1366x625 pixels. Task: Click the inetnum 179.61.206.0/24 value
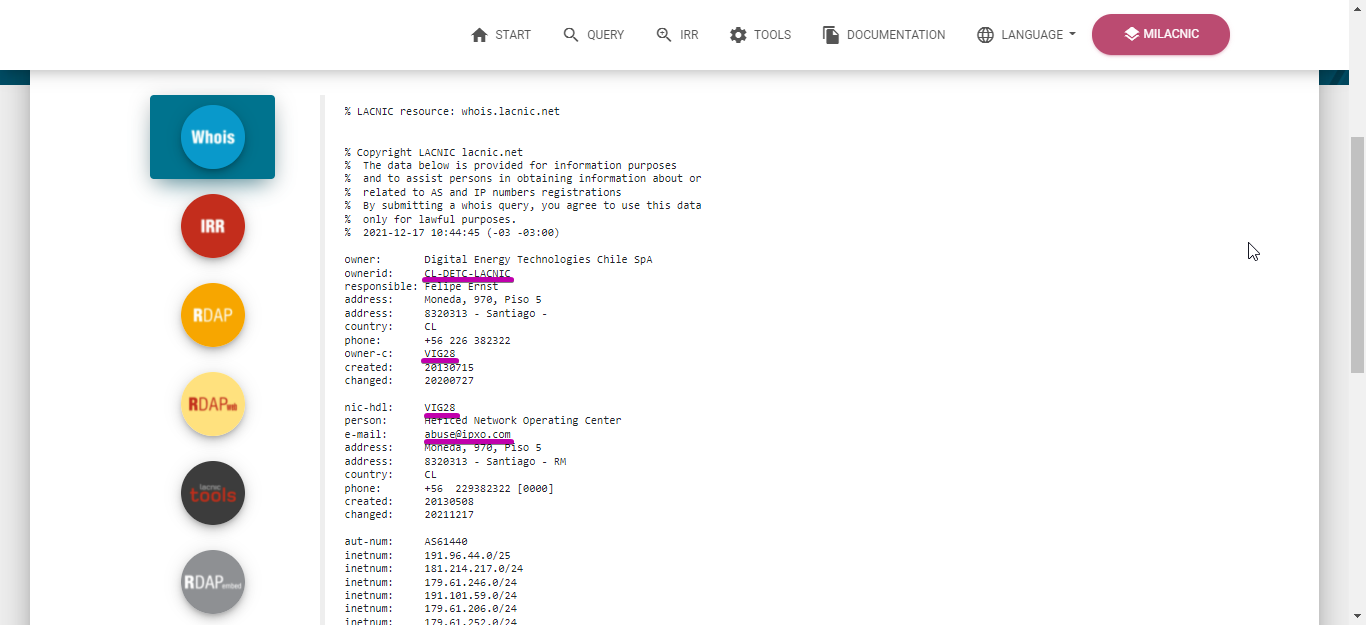coord(470,609)
